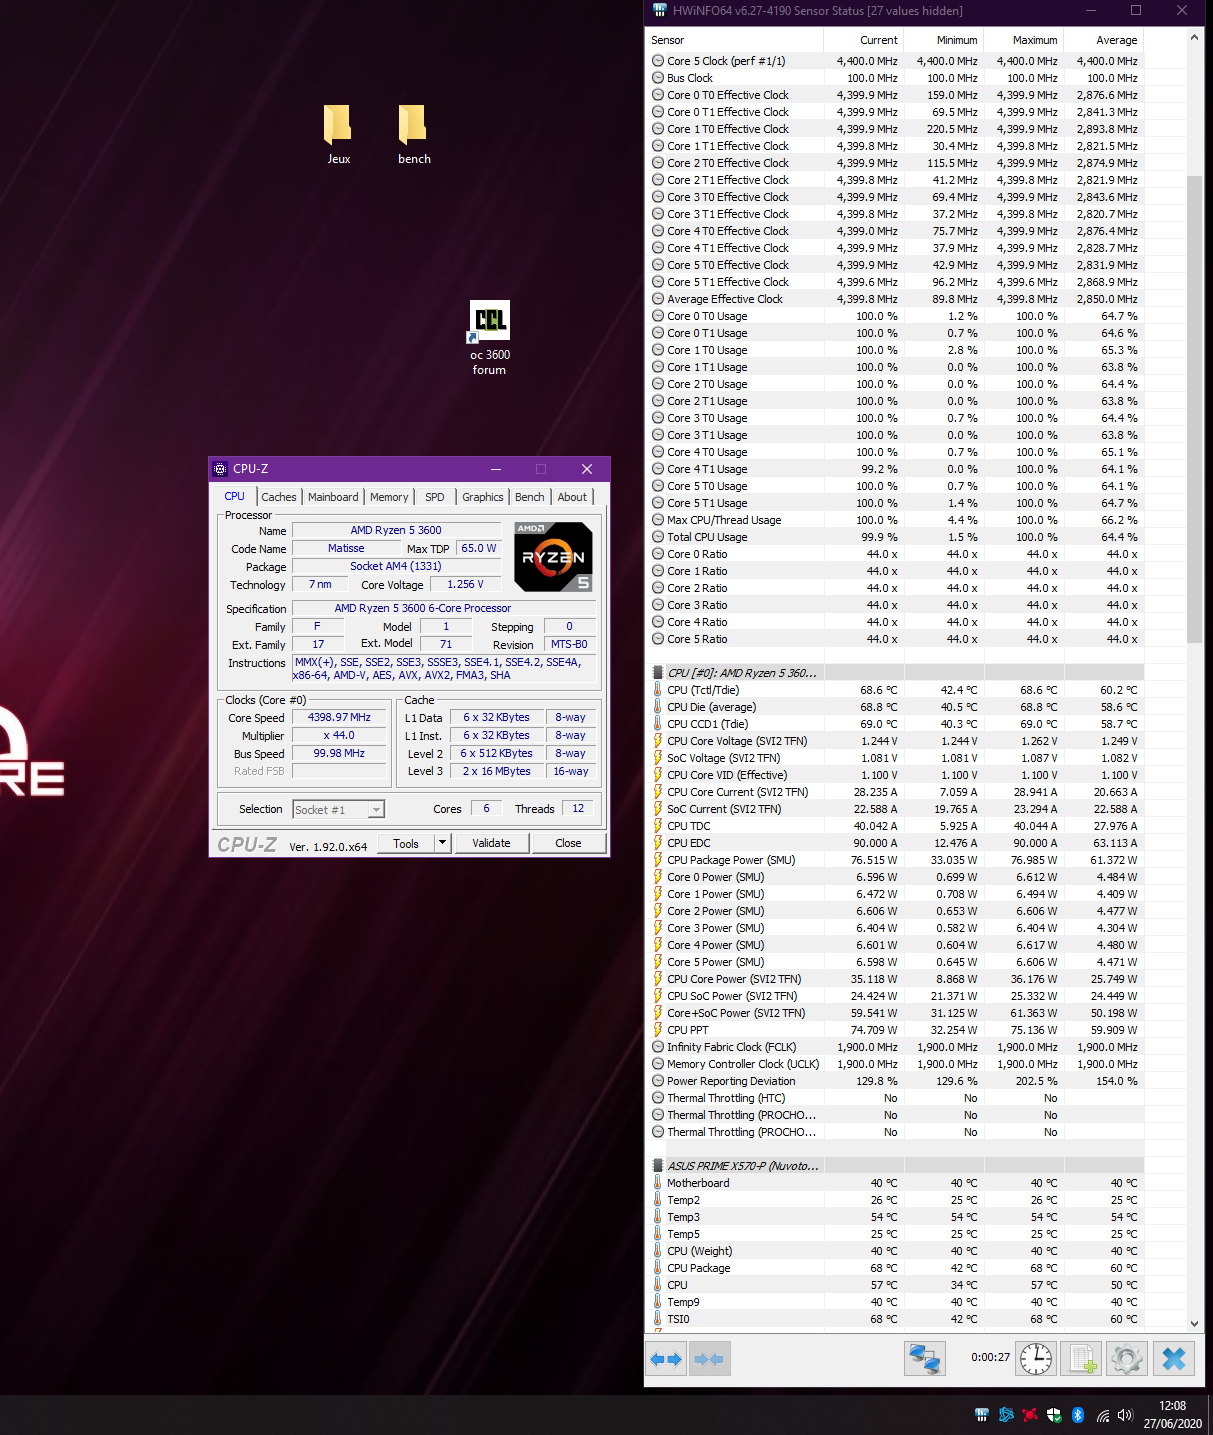Open Windows Security shield tray icon
The height and width of the screenshot is (1435, 1213).
(x=1054, y=1415)
